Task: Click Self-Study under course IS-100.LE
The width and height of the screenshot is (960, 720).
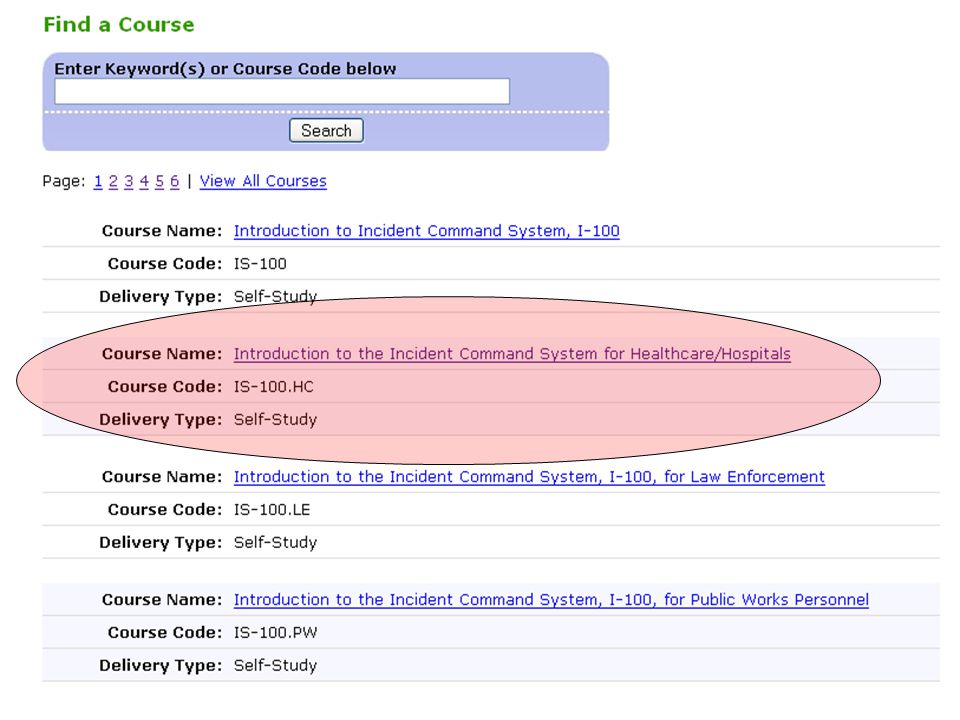Action: point(276,542)
